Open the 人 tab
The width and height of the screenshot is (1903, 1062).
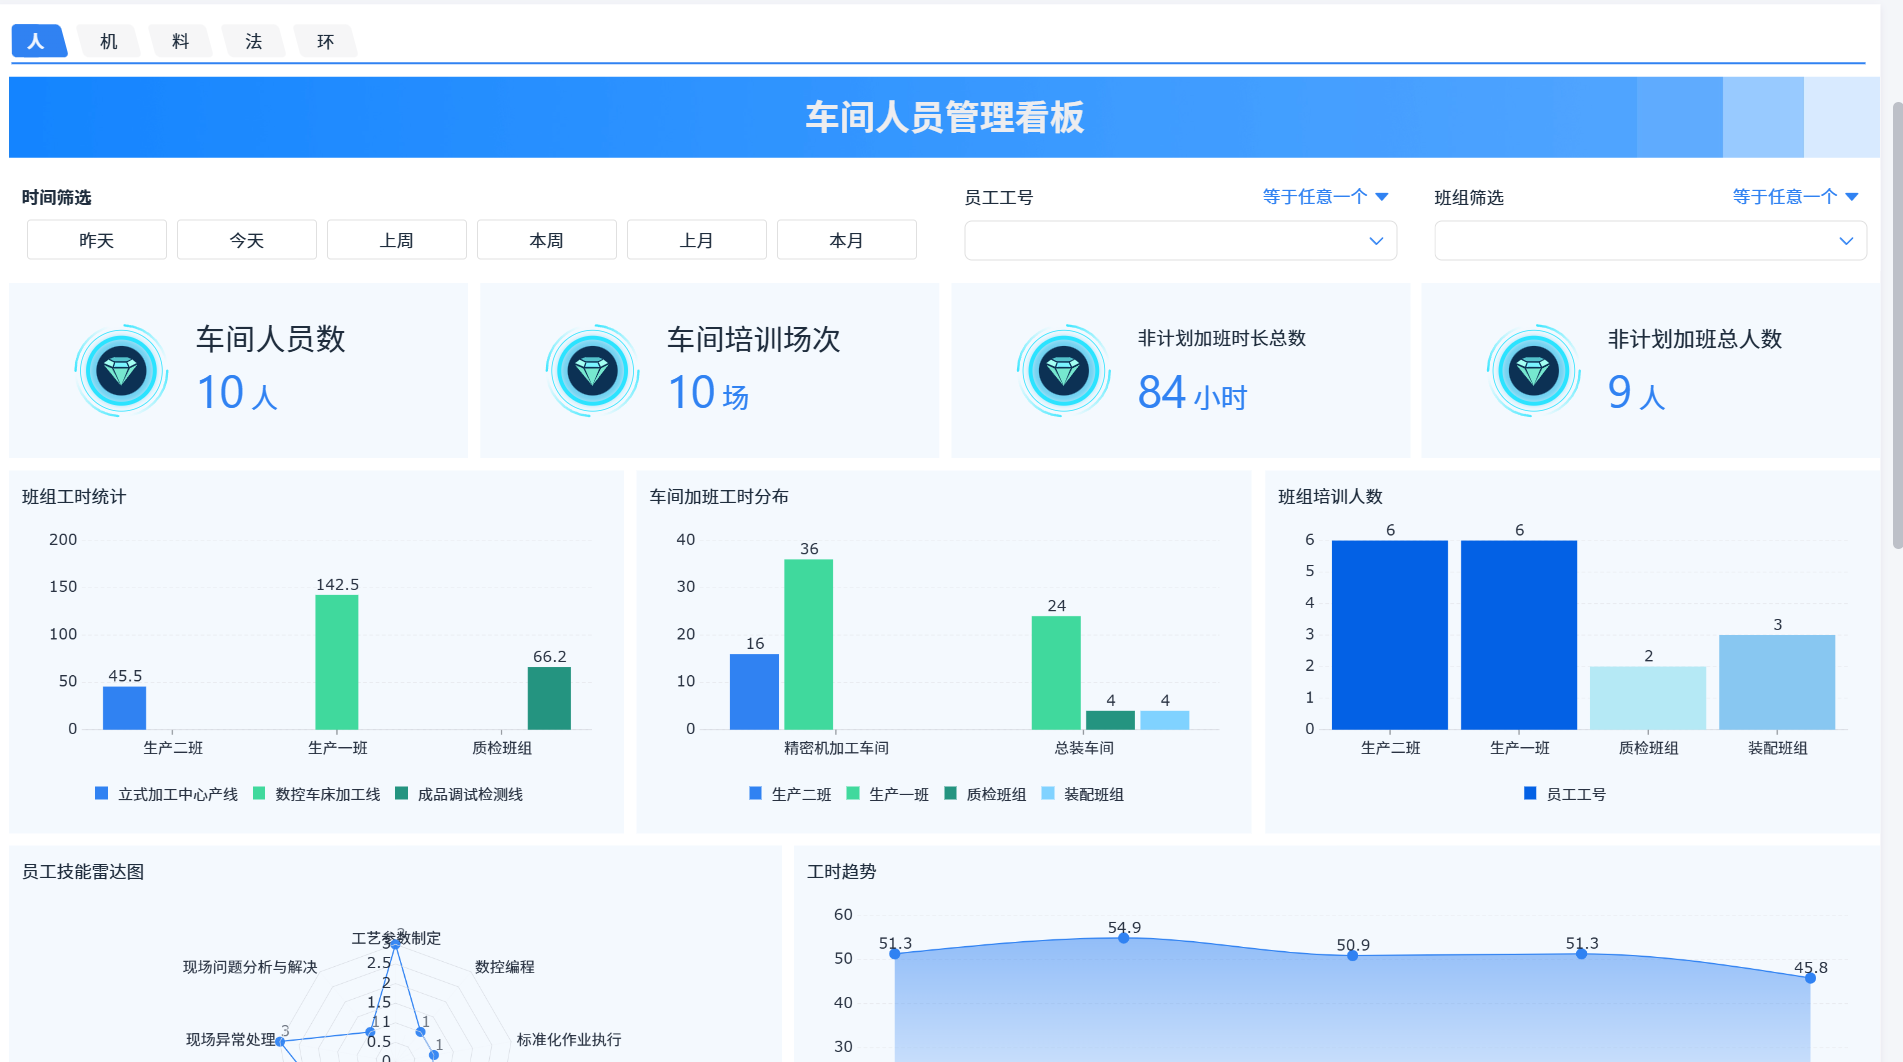[x=37, y=41]
